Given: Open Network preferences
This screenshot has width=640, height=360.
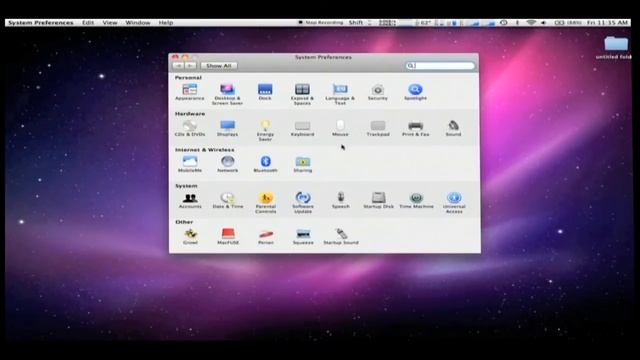Looking at the screenshot, I should click(227, 164).
